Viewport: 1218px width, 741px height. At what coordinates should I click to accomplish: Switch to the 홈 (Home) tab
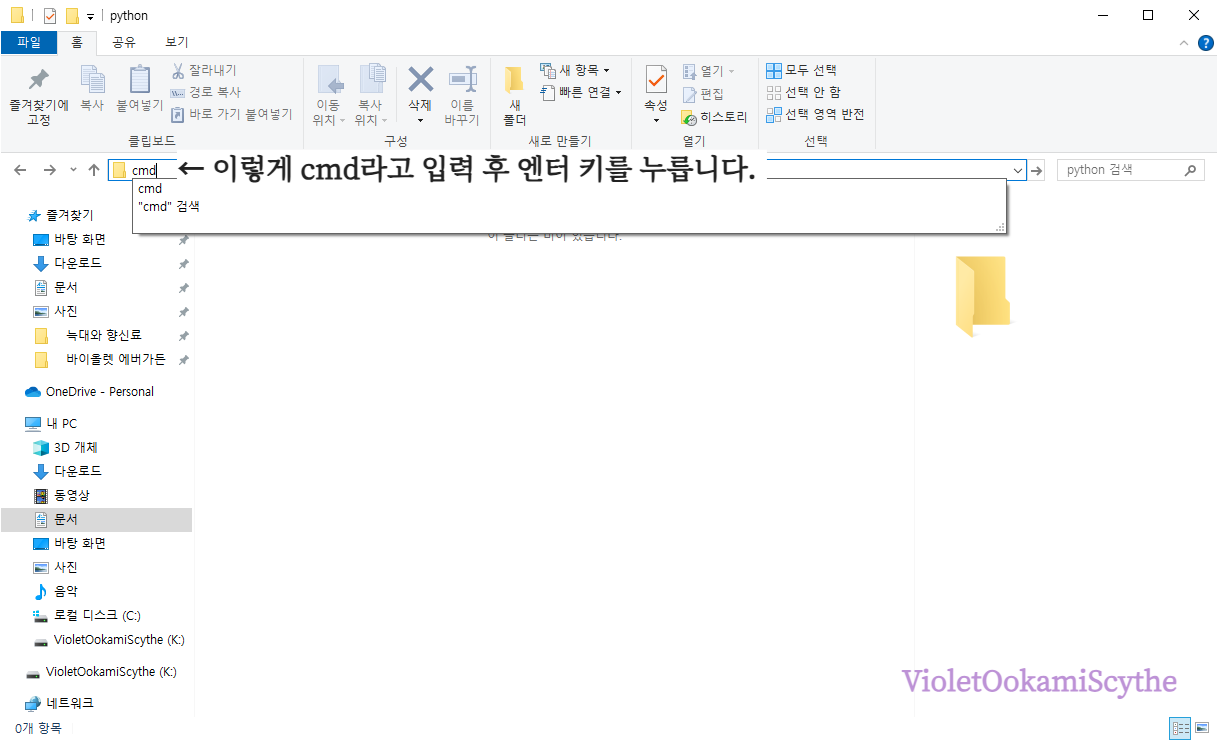(x=76, y=42)
